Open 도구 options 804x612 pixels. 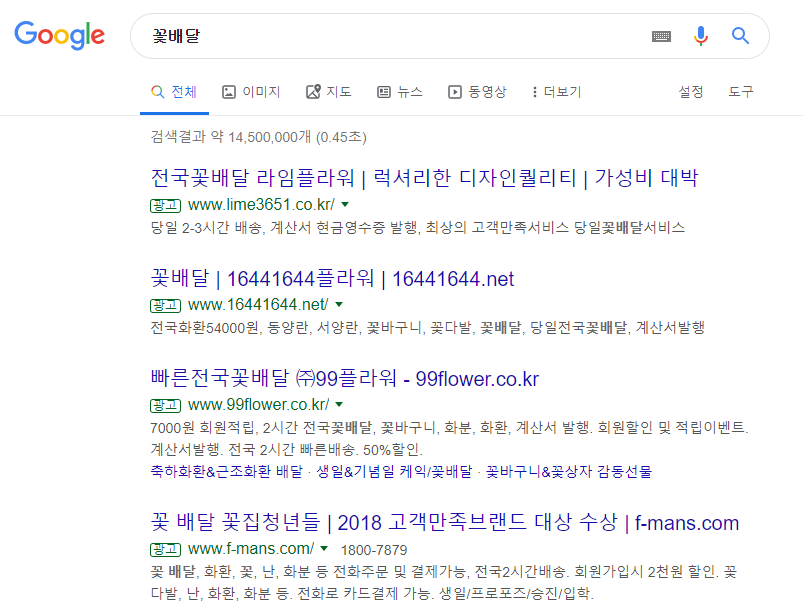coord(741,92)
